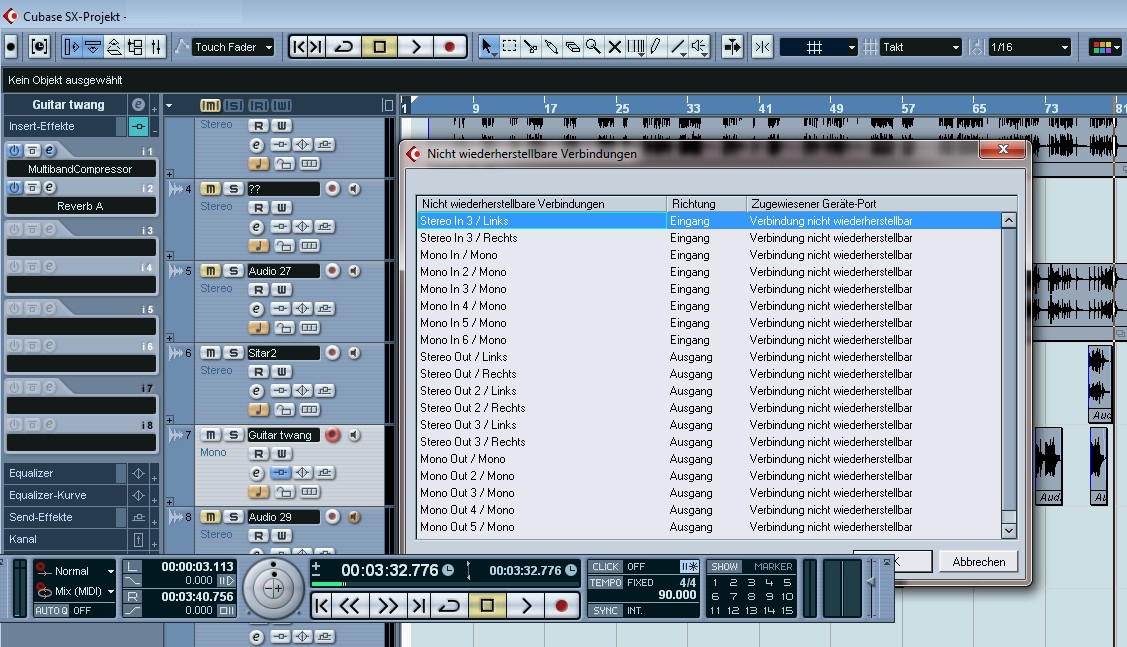This screenshot has width=1127, height=647.
Task: Open the 1/16 quantize dropdown
Action: pyautogui.click(x=1029, y=47)
